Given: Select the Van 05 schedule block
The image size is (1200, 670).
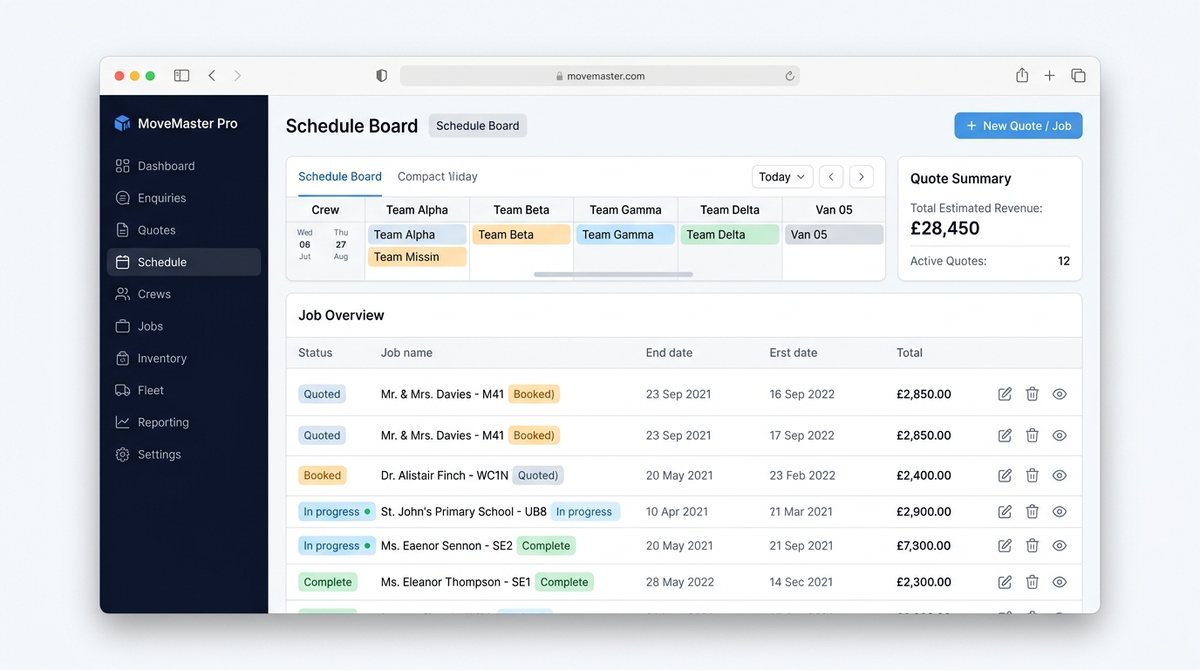Looking at the screenshot, I should pos(834,235).
